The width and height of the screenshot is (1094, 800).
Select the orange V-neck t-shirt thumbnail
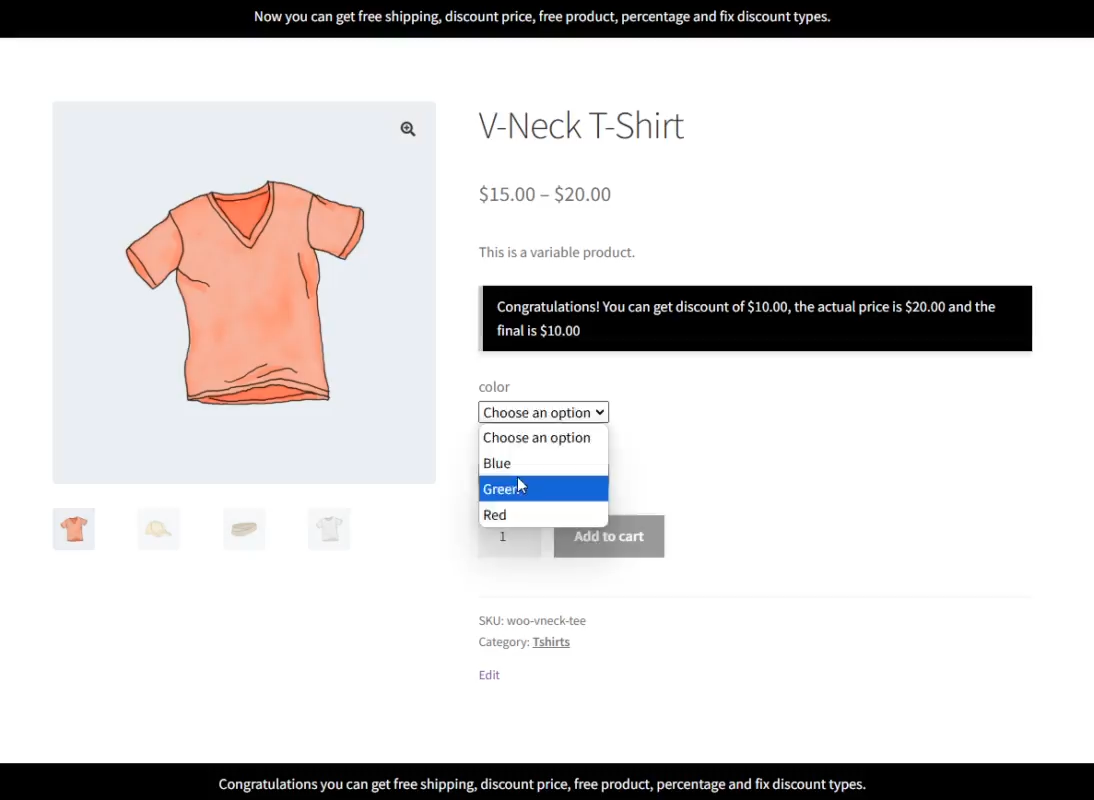coord(74,529)
